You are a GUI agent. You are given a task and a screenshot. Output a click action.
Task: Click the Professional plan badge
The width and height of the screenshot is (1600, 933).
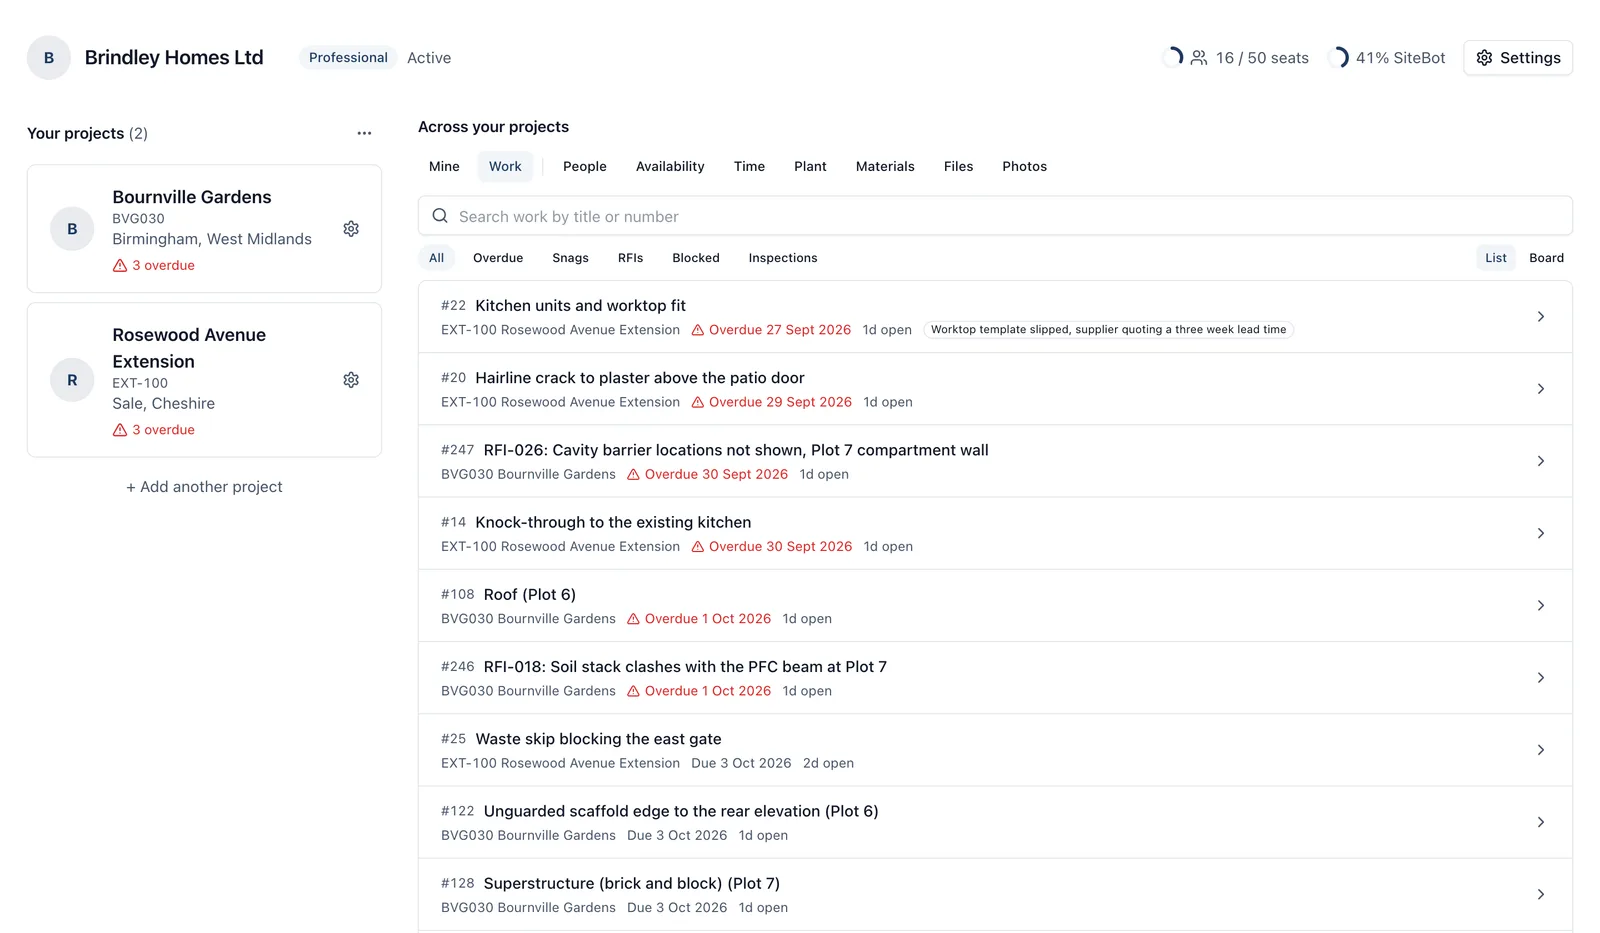(x=348, y=58)
